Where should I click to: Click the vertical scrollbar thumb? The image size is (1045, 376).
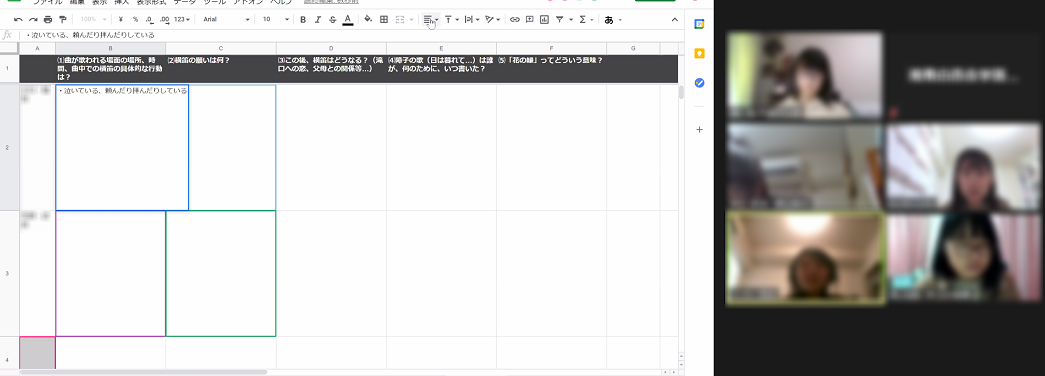[x=681, y=92]
